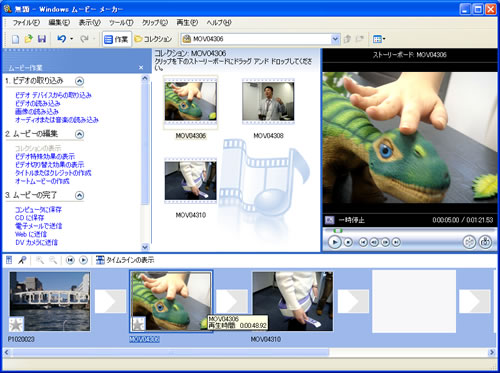The image size is (500, 373).
Task: Click DV カメラに送信 link
Action: pos(36,242)
